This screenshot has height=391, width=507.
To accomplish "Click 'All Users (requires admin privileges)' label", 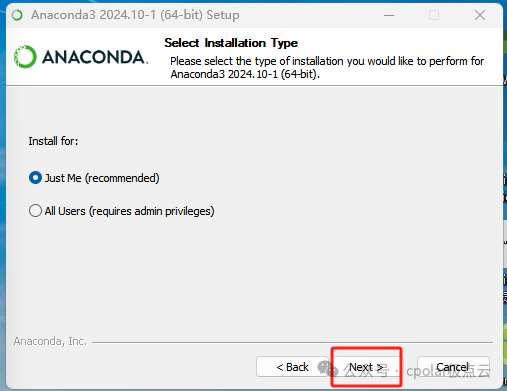I will pyautogui.click(x=129, y=211).
